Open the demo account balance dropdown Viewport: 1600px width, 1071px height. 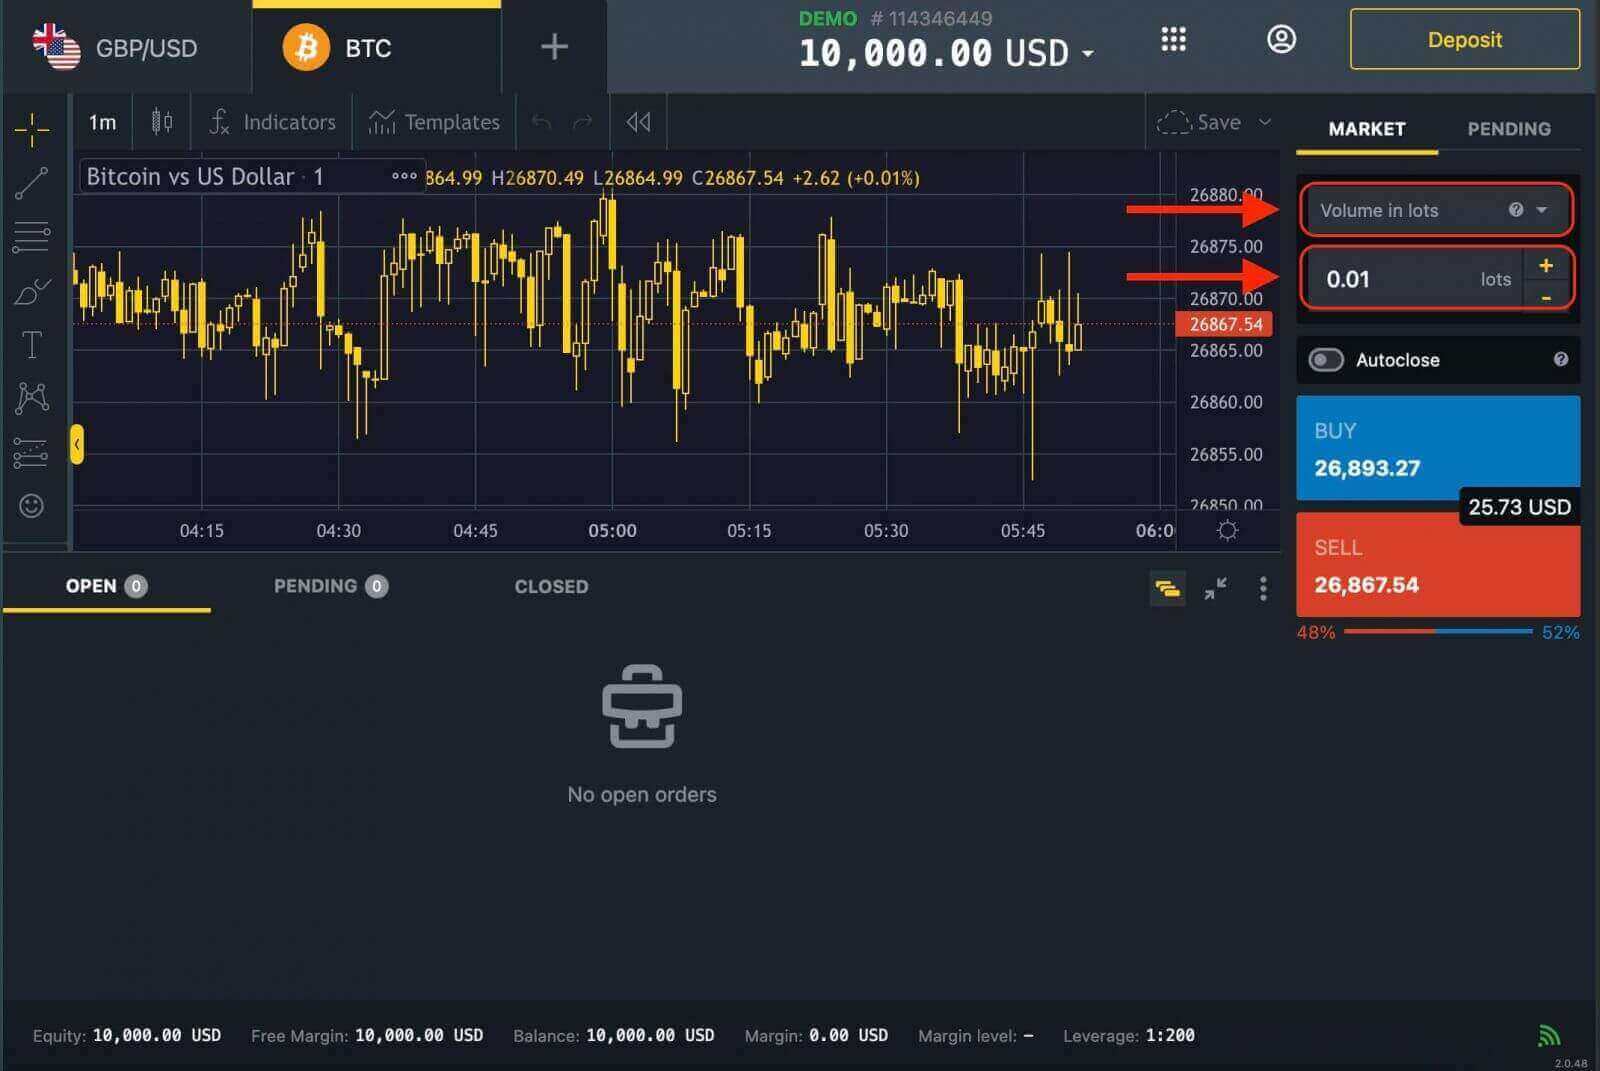(1087, 53)
